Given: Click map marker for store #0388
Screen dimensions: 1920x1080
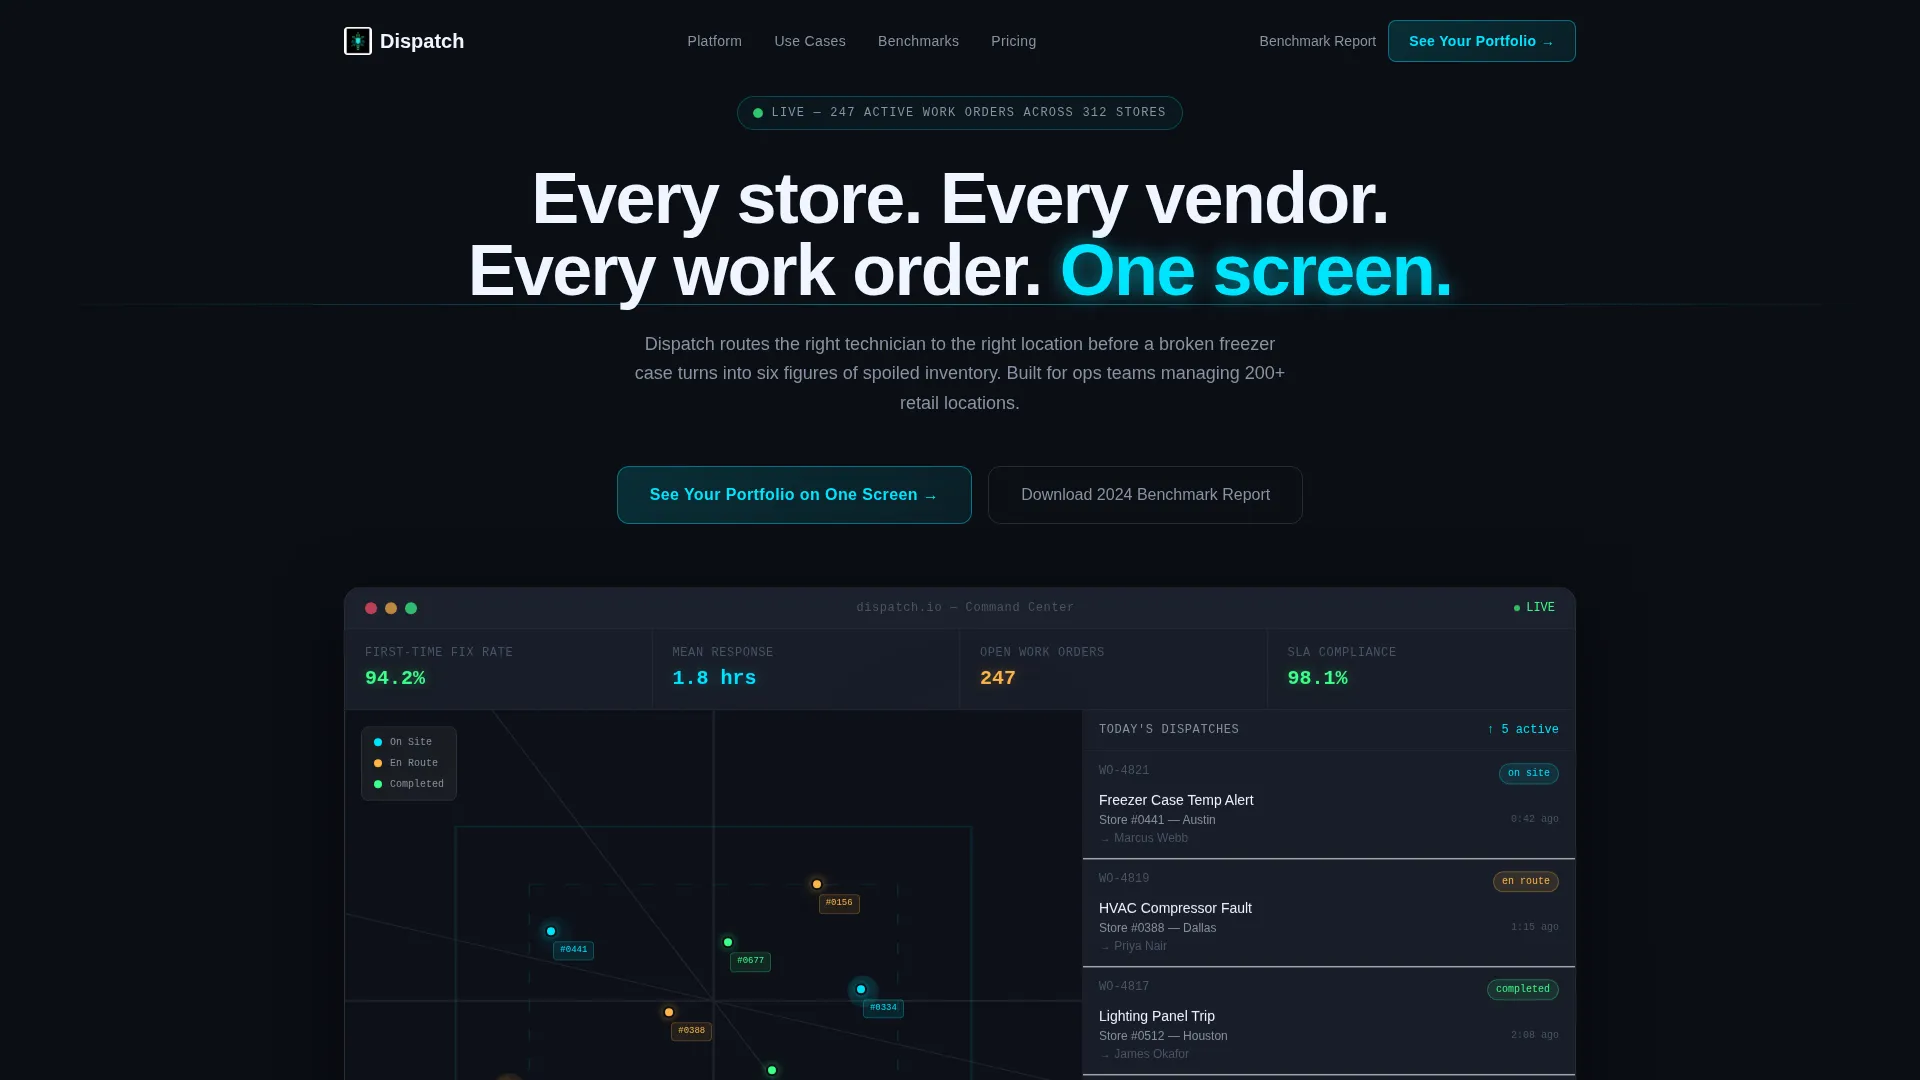Looking at the screenshot, I should tap(669, 1012).
